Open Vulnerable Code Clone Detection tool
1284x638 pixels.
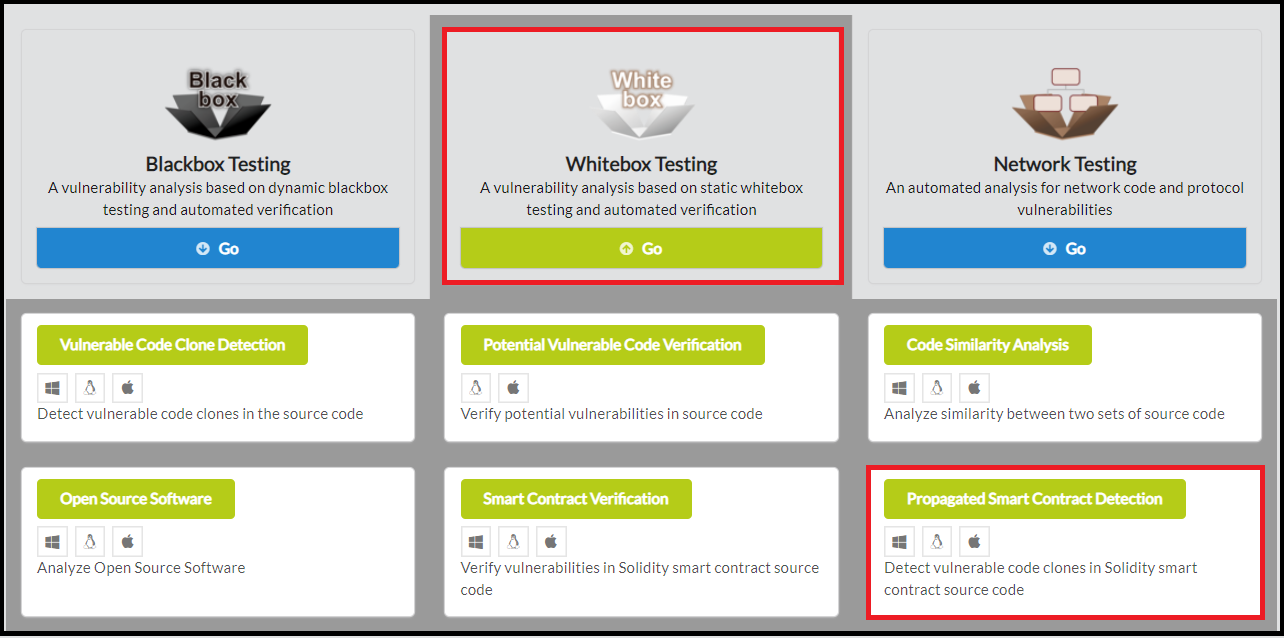(x=172, y=345)
